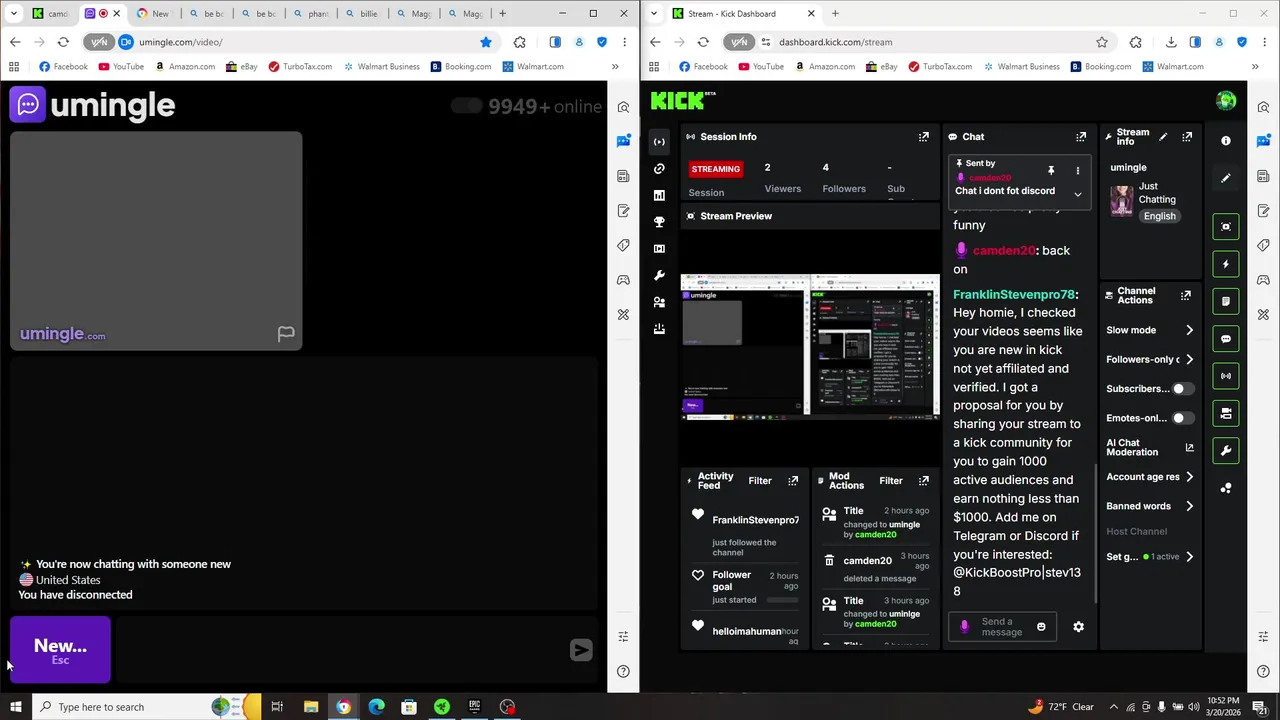
Task: Open extensions puzzle icon in Kick browser window
Action: (x=1135, y=42)
